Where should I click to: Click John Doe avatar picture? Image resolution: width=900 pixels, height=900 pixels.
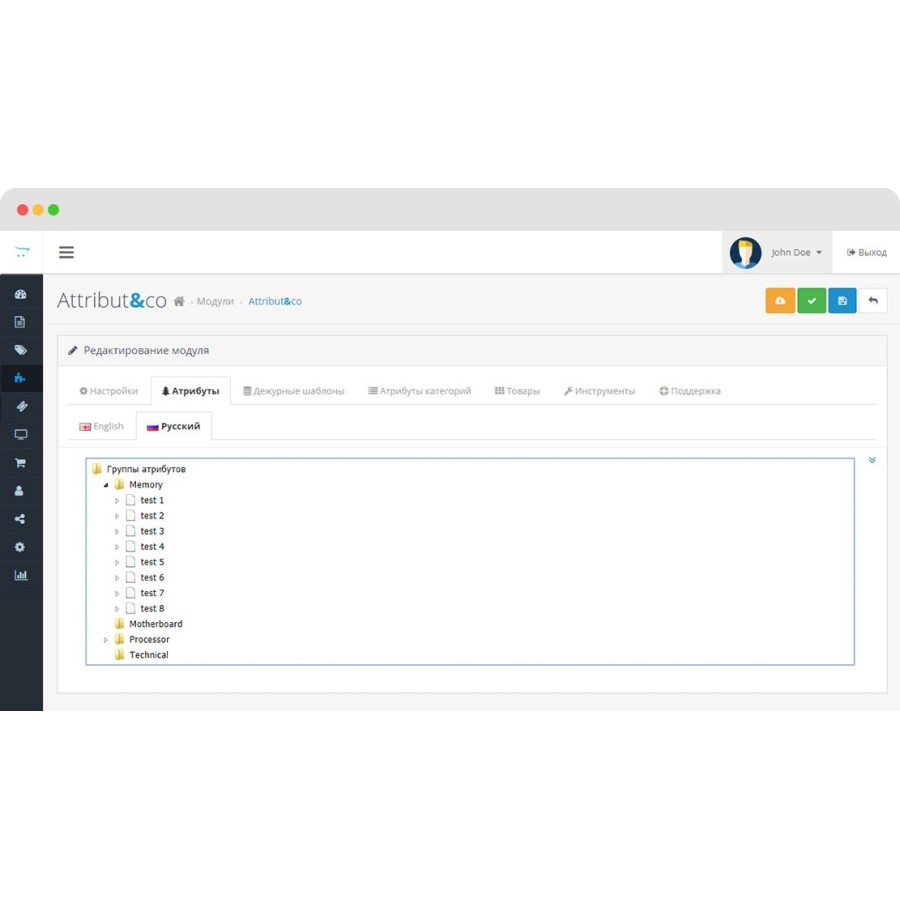(745, 253)
